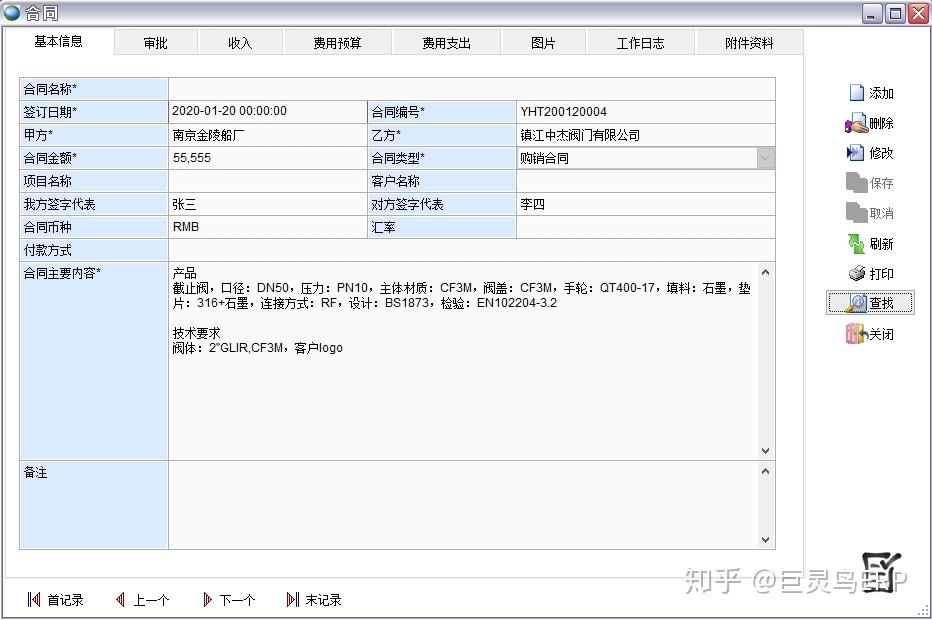Image resolution: width=932 pixels, height=620 pixels.
Task: Click the empty 备注 text area
Action: tap(464, 505)
